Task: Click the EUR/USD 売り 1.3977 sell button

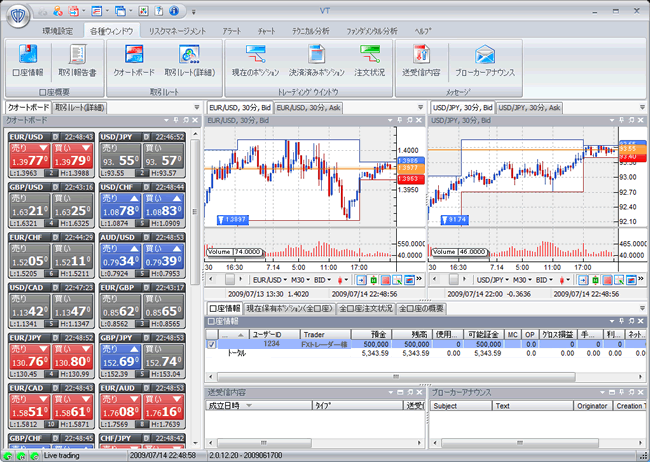Action: click(x=29, y=156)
